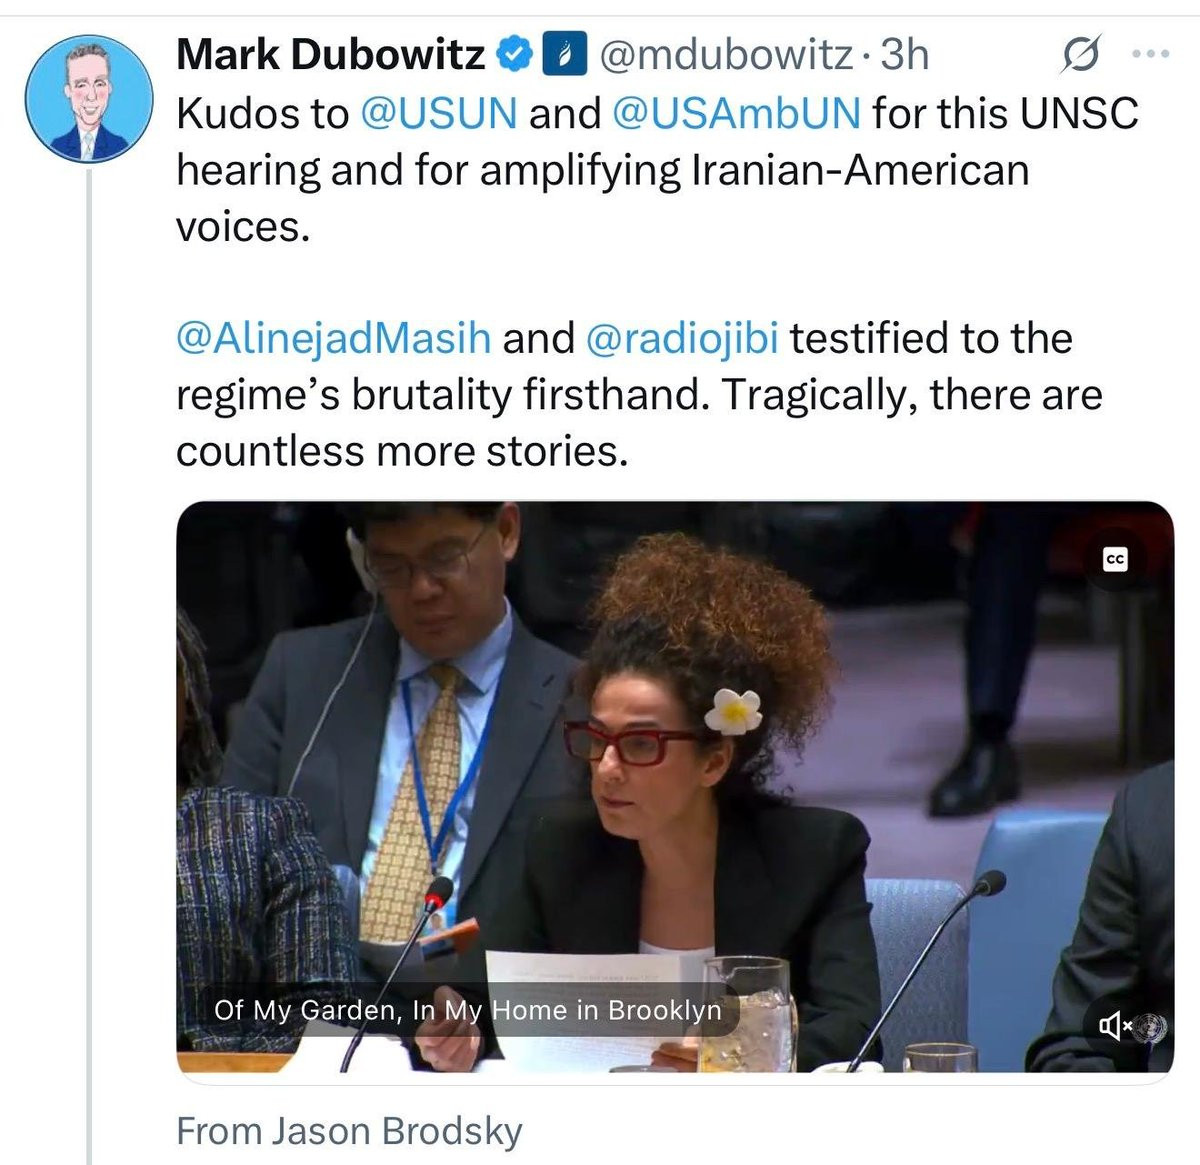1200x1165 pixels.
Task: Click the blue verified checkmark badge
Action: point(513,55)
